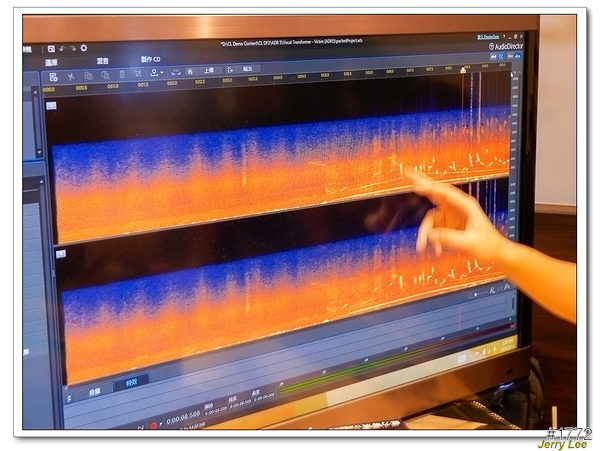The height and width of the screenshot is (451, 600).
Task: Click the 0:01.0 mark on timeline ruler
Action: tap(112, 86)
